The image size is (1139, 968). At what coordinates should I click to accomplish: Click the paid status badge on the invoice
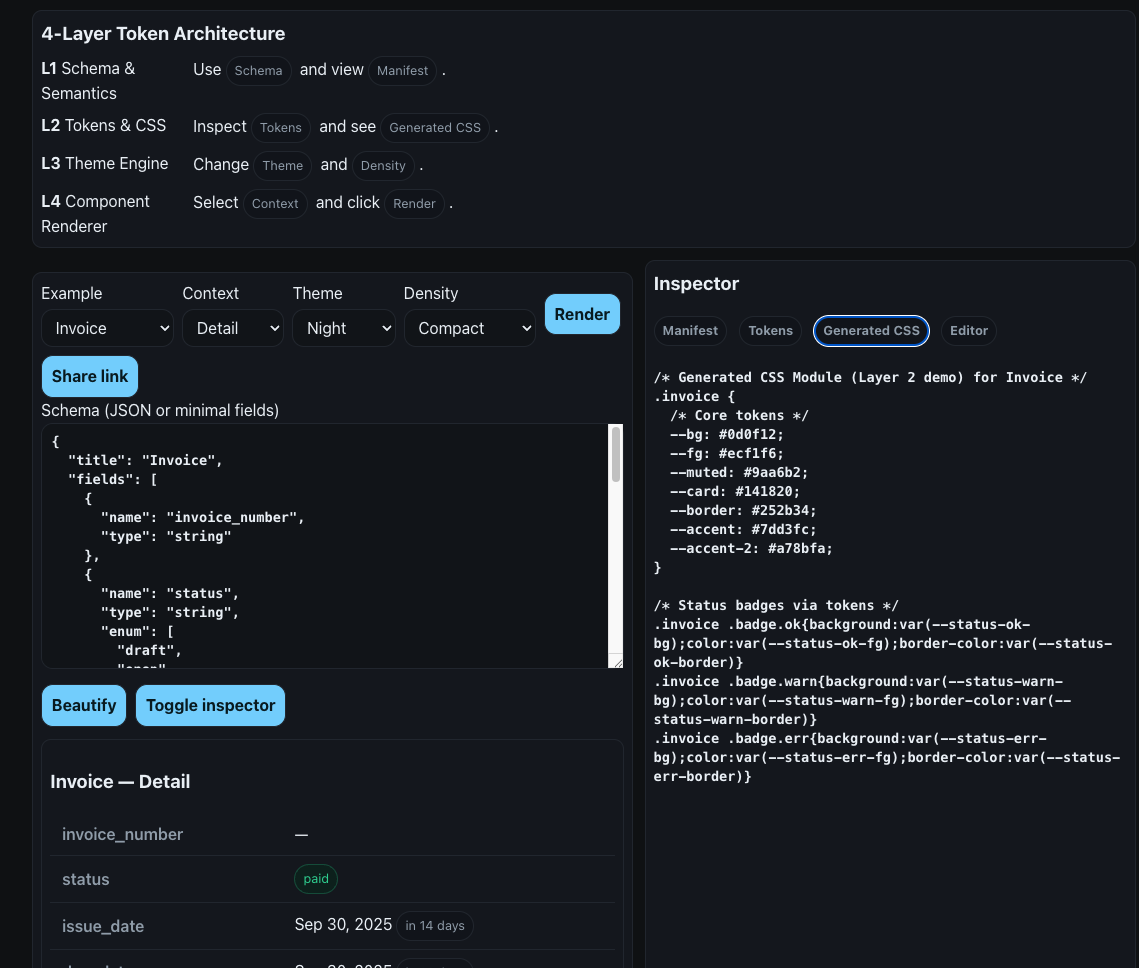click(315, 879)
